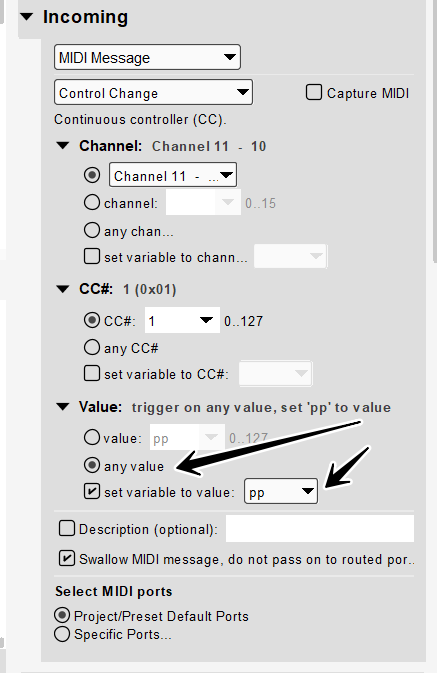Check 'set variable to CC#' checkbox

pos(92,373)
